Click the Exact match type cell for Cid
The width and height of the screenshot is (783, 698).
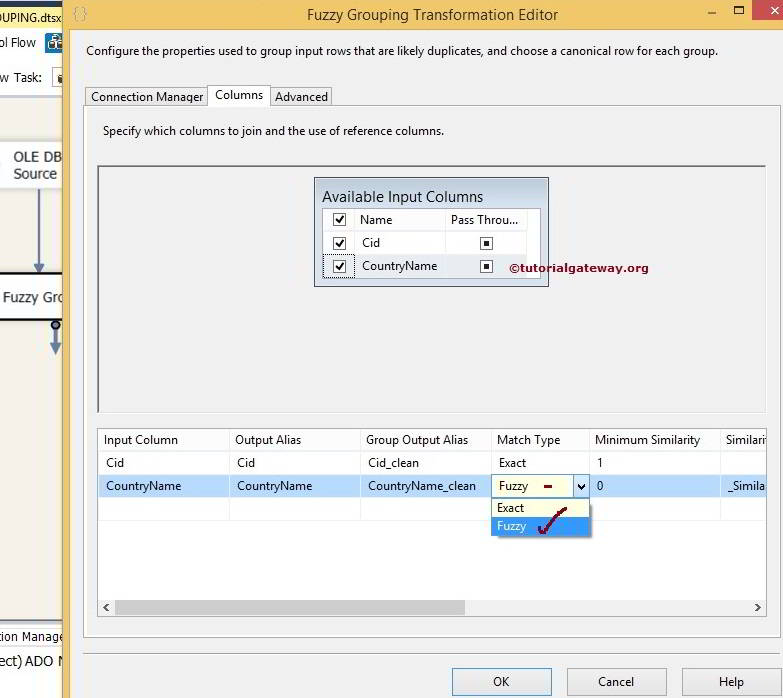[x=540, y=463]
